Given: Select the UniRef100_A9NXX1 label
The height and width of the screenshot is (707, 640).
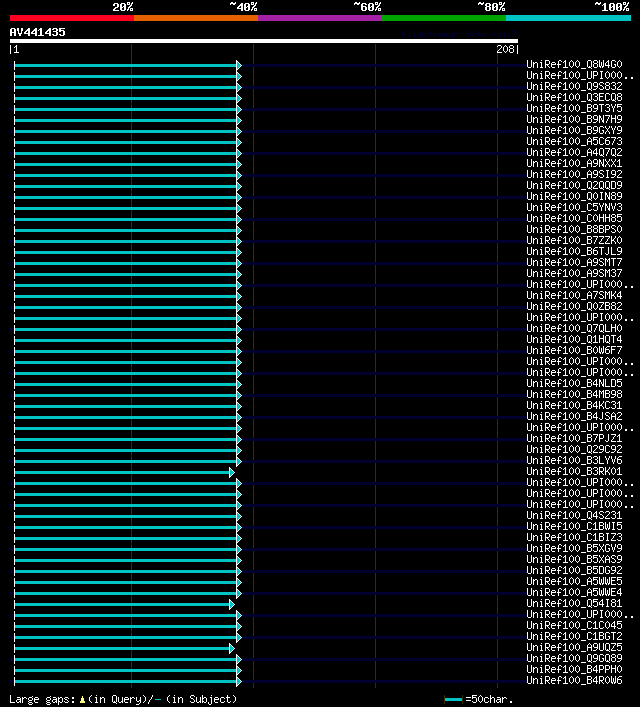Looking at the screenshot, I should click(x=574, y=163).
